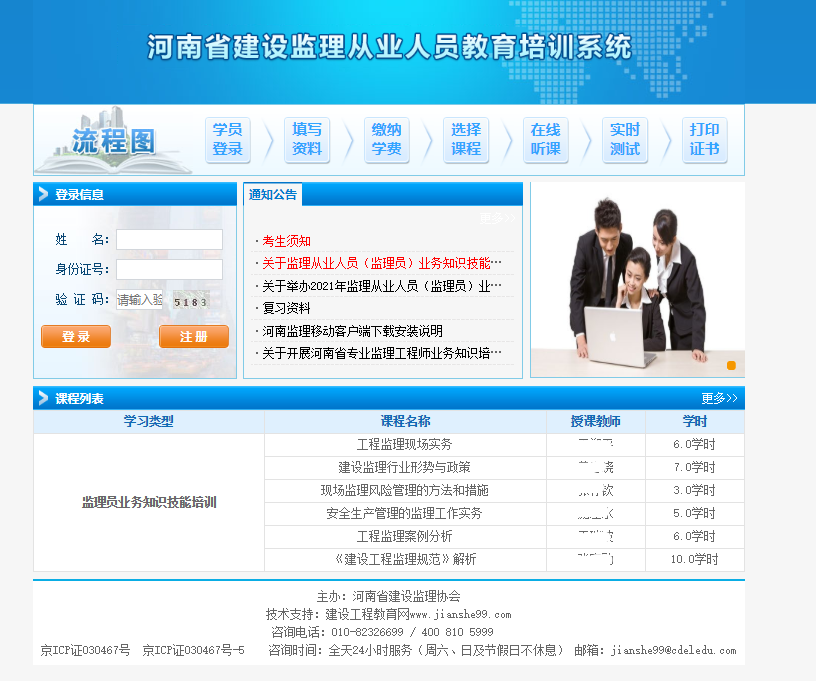Click the 在线听课 flow step icon

pos(546,140)
